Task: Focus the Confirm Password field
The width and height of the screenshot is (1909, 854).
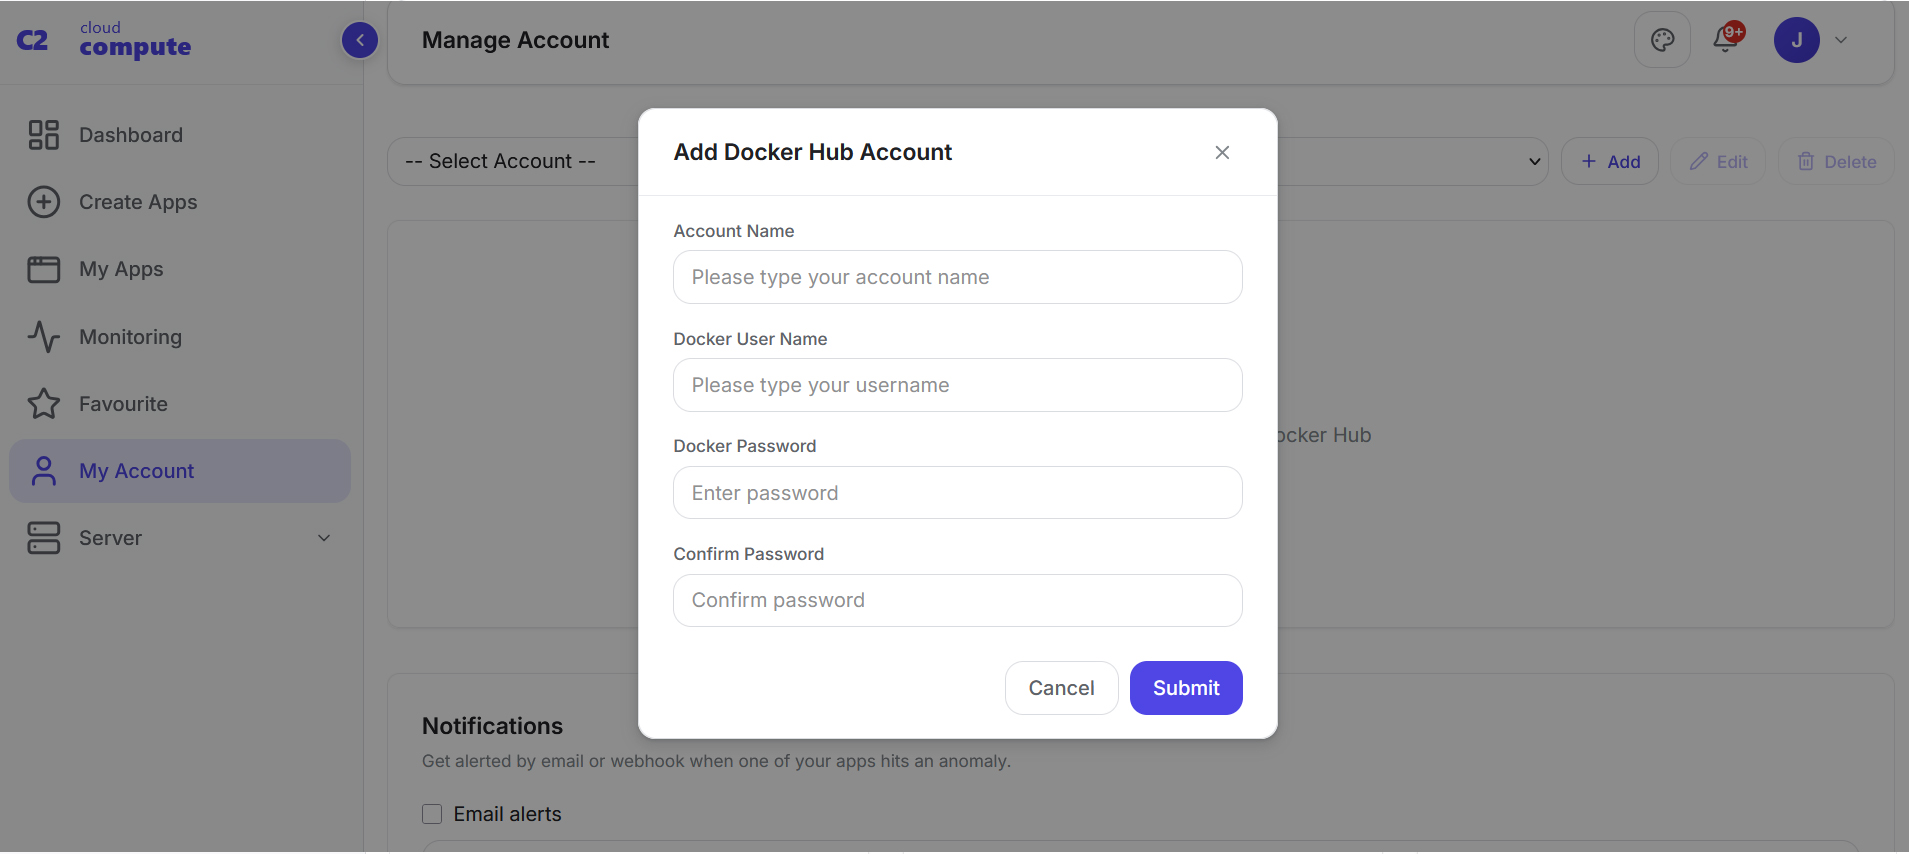Action: tap(958, 600)
